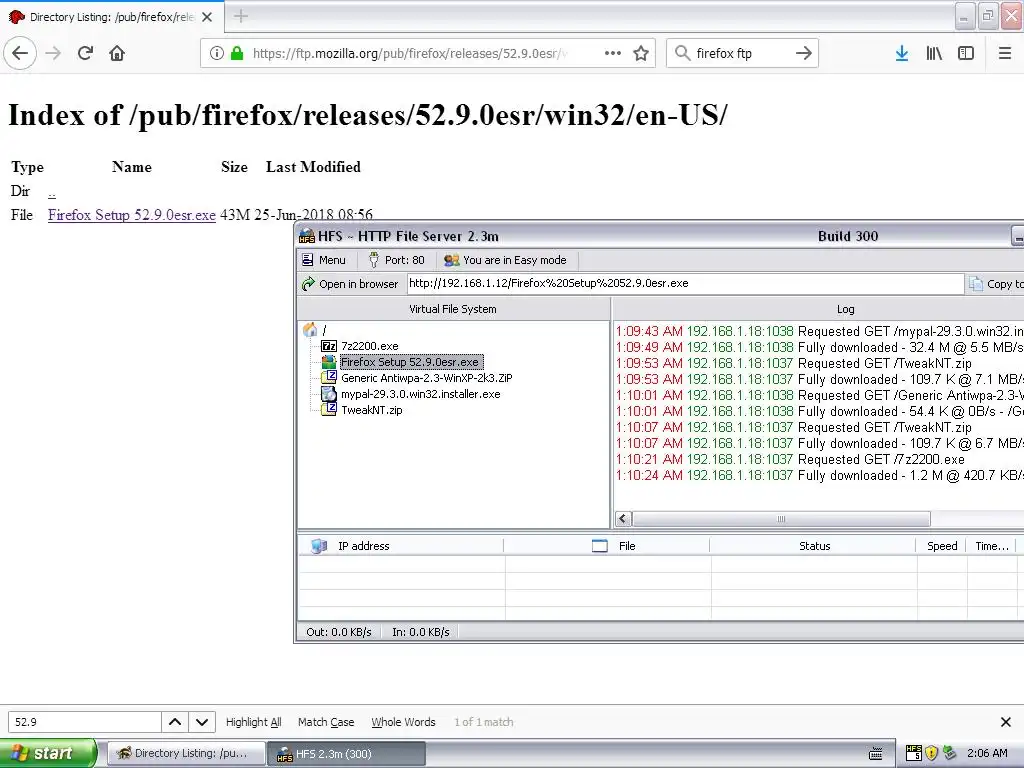Open the parent directory '..' link
This screenshot has width=1024, height=768.
[x=52, y=192]
